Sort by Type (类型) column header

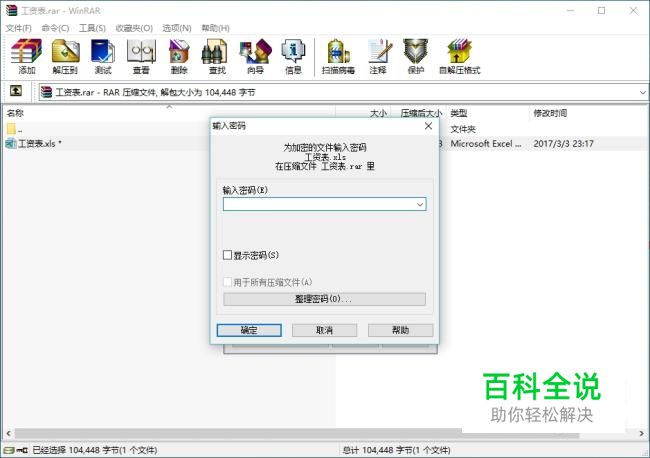pos(488,113)
